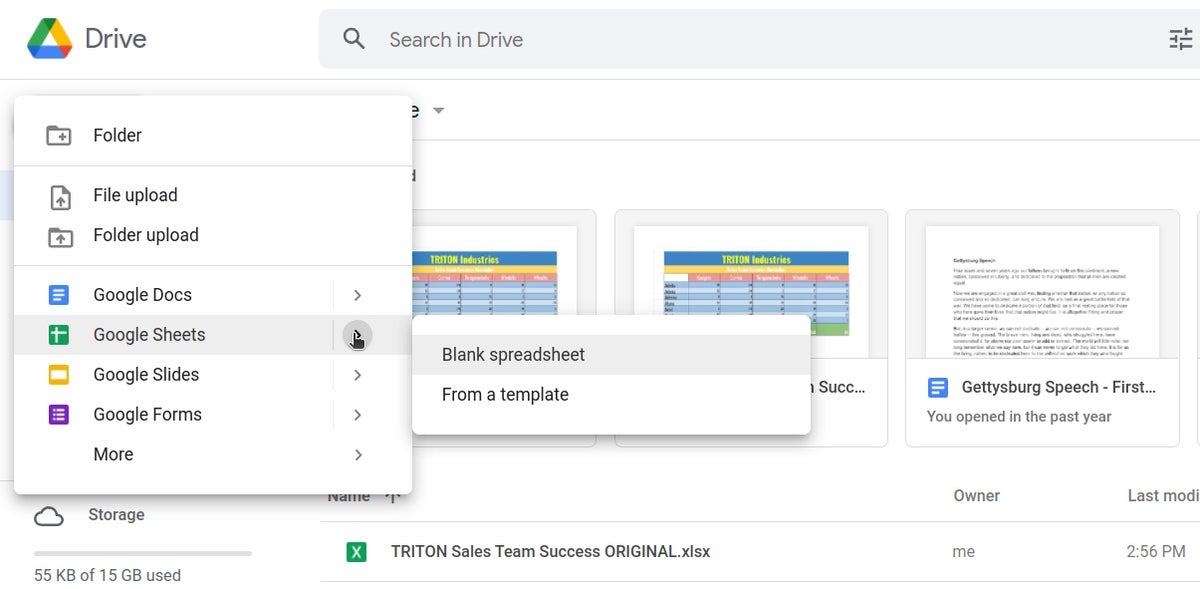Click the Name column sort arrow
1200x589 pixels.
[393, 496]
